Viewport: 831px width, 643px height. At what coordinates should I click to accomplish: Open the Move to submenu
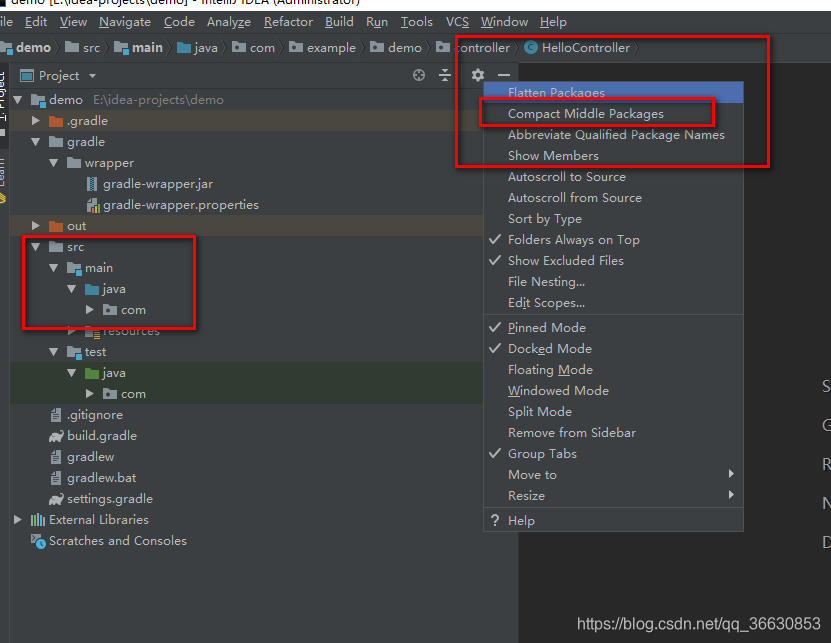[x=614, y=474]
